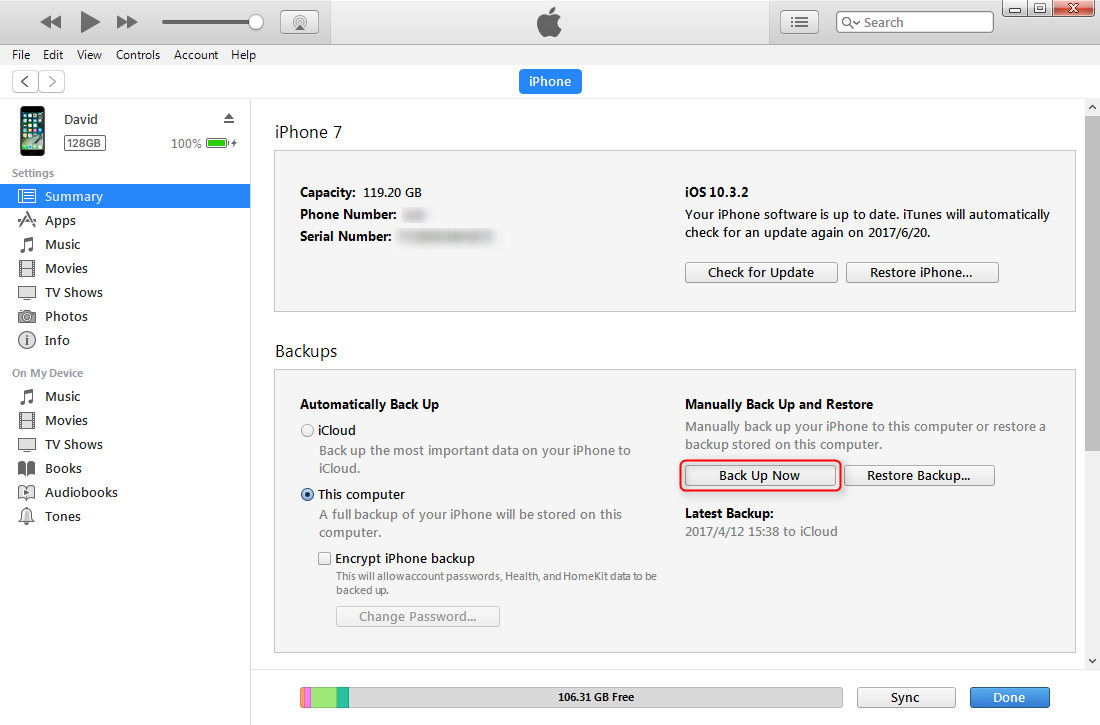
Task: Open the Controls menu
Action: (x=138, y=55)
